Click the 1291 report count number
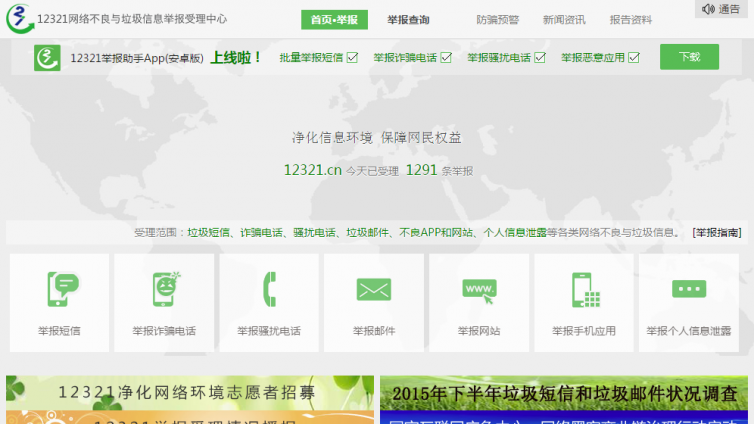 click(421, 170)
